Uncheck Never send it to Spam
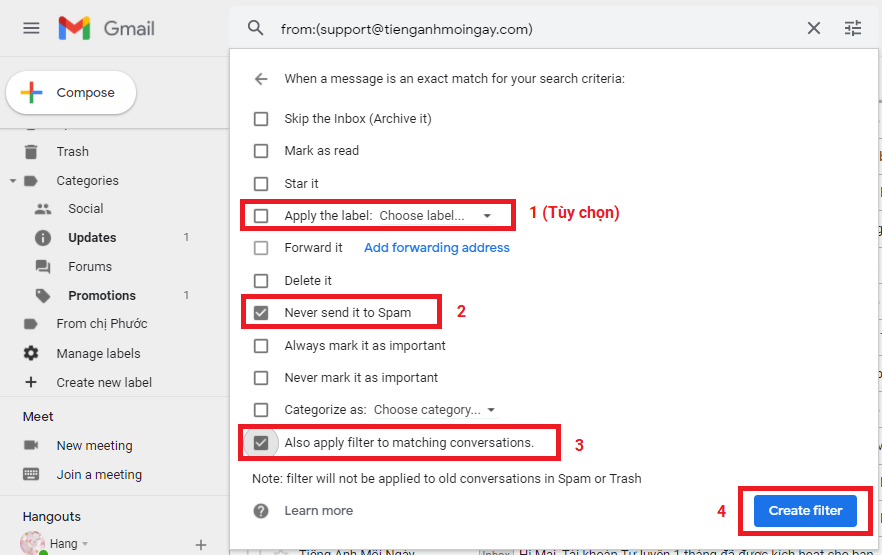The width and height of the screenshot is (882, 555). click(261, 313)
